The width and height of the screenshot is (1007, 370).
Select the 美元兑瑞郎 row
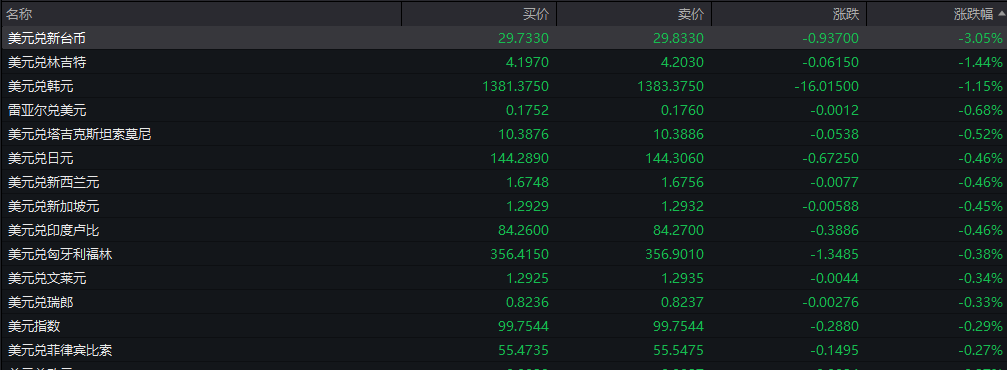coord(504,302)
